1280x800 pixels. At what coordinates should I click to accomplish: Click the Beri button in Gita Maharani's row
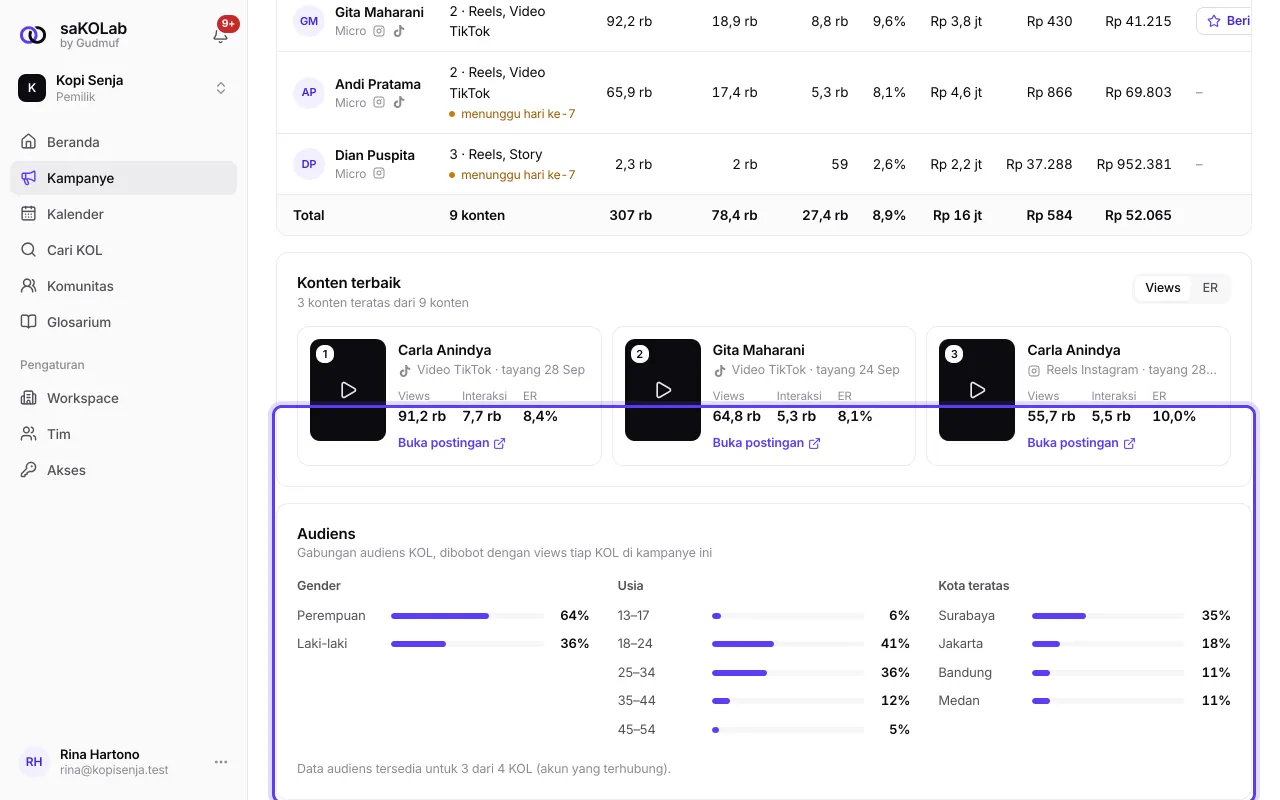[x=1224, y=21]
